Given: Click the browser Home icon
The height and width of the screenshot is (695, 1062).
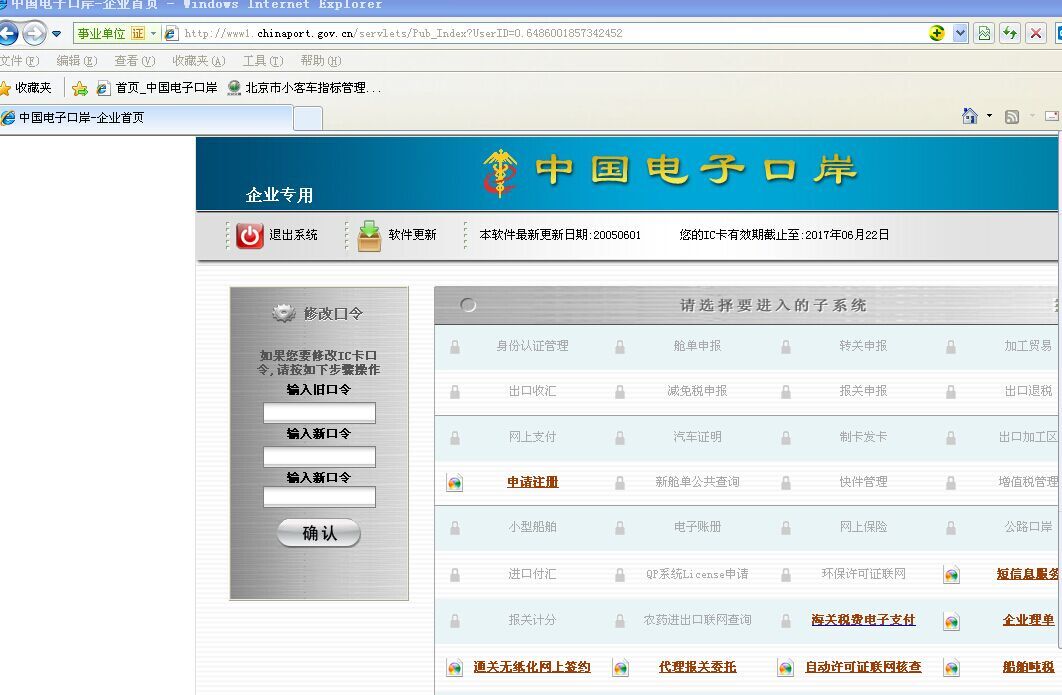Looking at the screenshot, I should pos(969,117).
